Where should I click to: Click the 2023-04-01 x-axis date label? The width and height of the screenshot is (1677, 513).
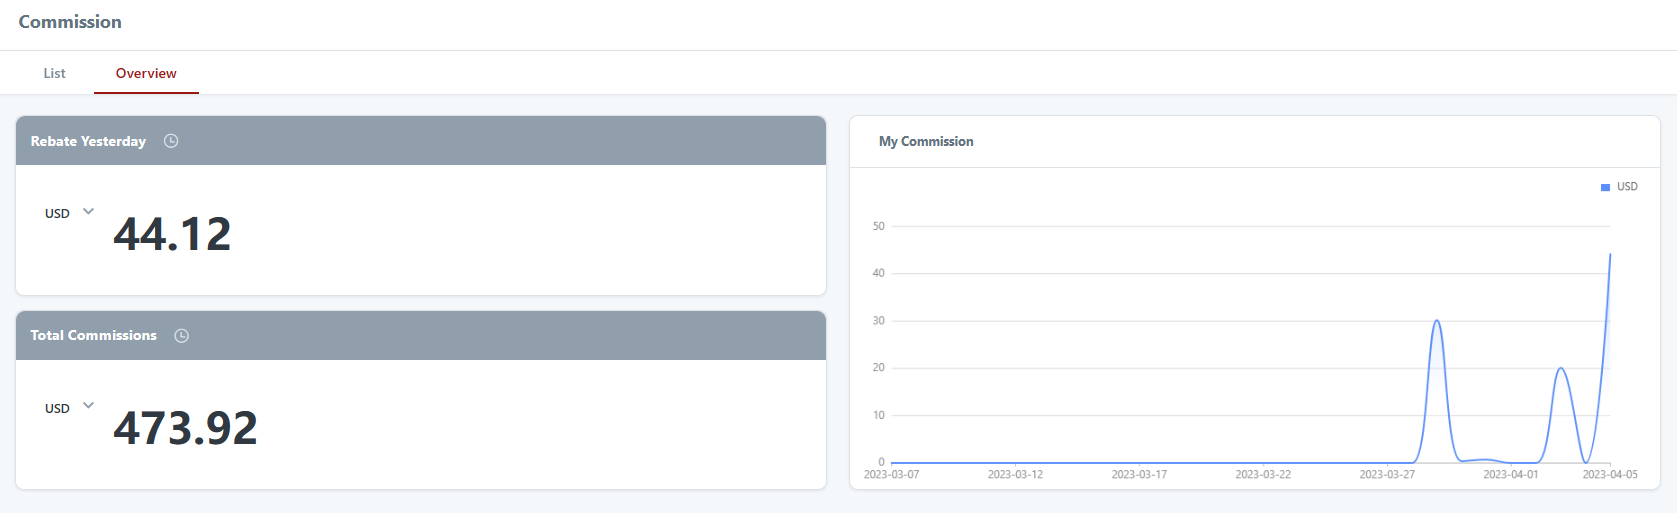[x=1510, y=474]
